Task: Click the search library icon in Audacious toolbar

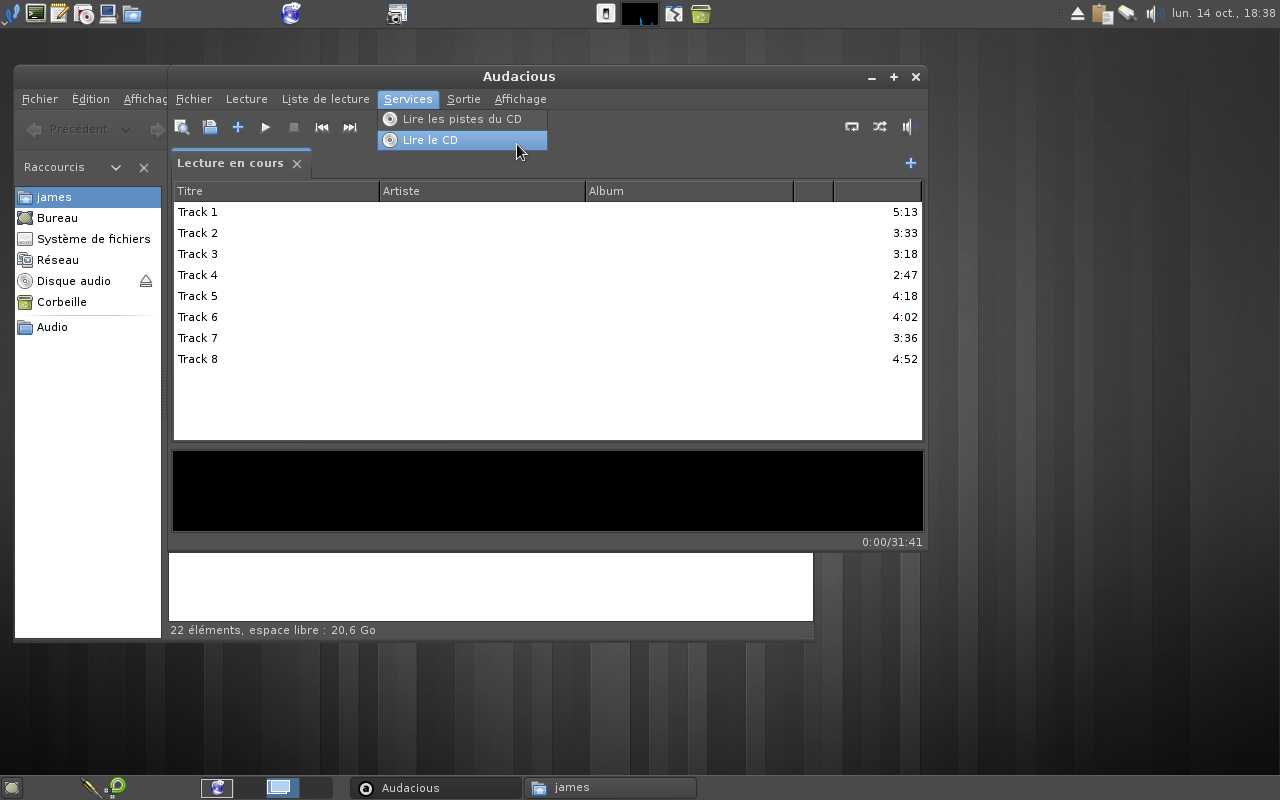Action: tap(182, 127)
